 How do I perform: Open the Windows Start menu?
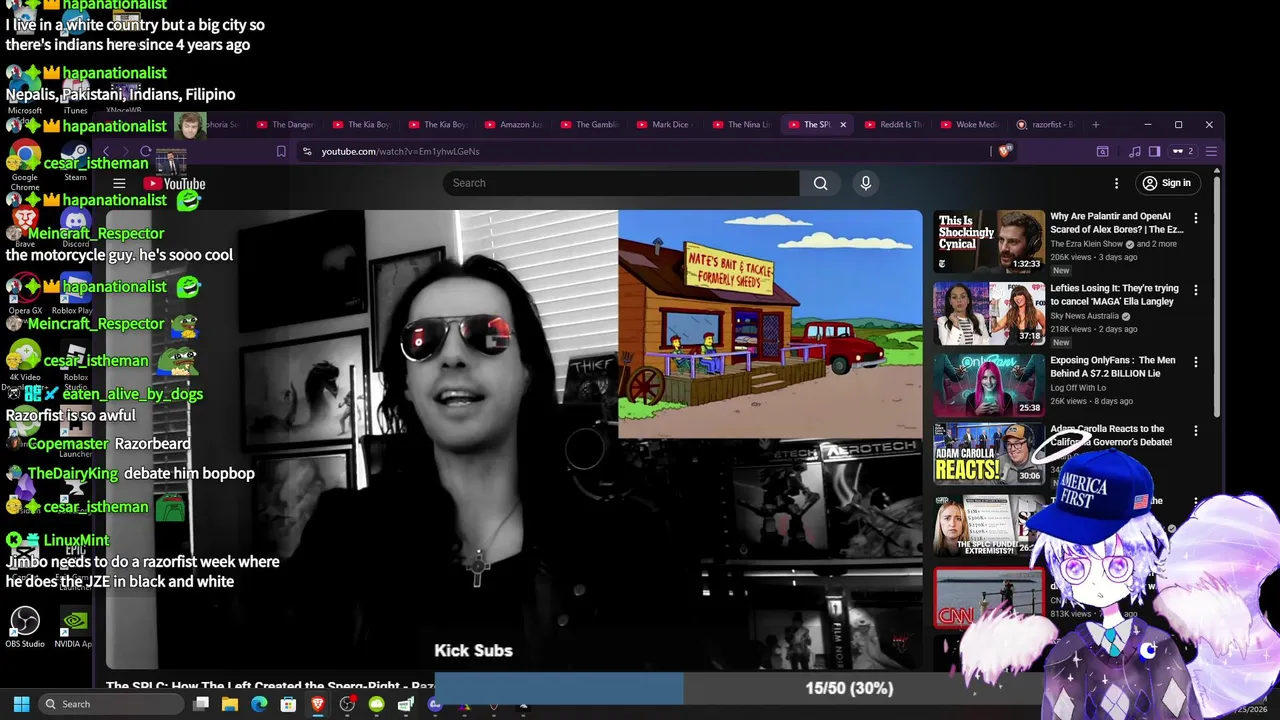[x=22, y=704]
